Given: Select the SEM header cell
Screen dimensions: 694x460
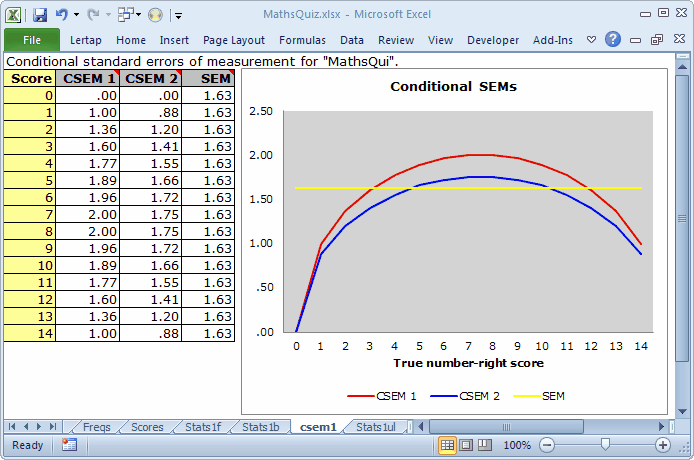Looking at the screenshot, I should click(x=208, y=78).
